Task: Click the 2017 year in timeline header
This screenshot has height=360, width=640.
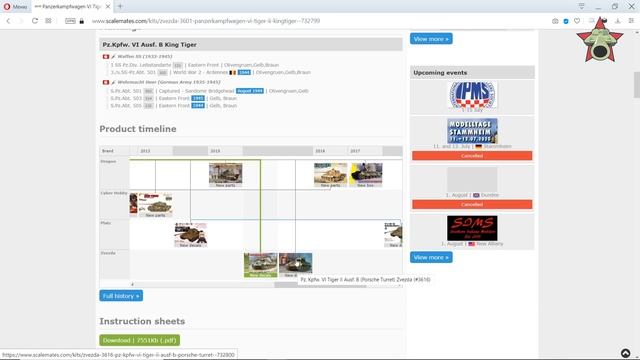Action: coord(355,151)
